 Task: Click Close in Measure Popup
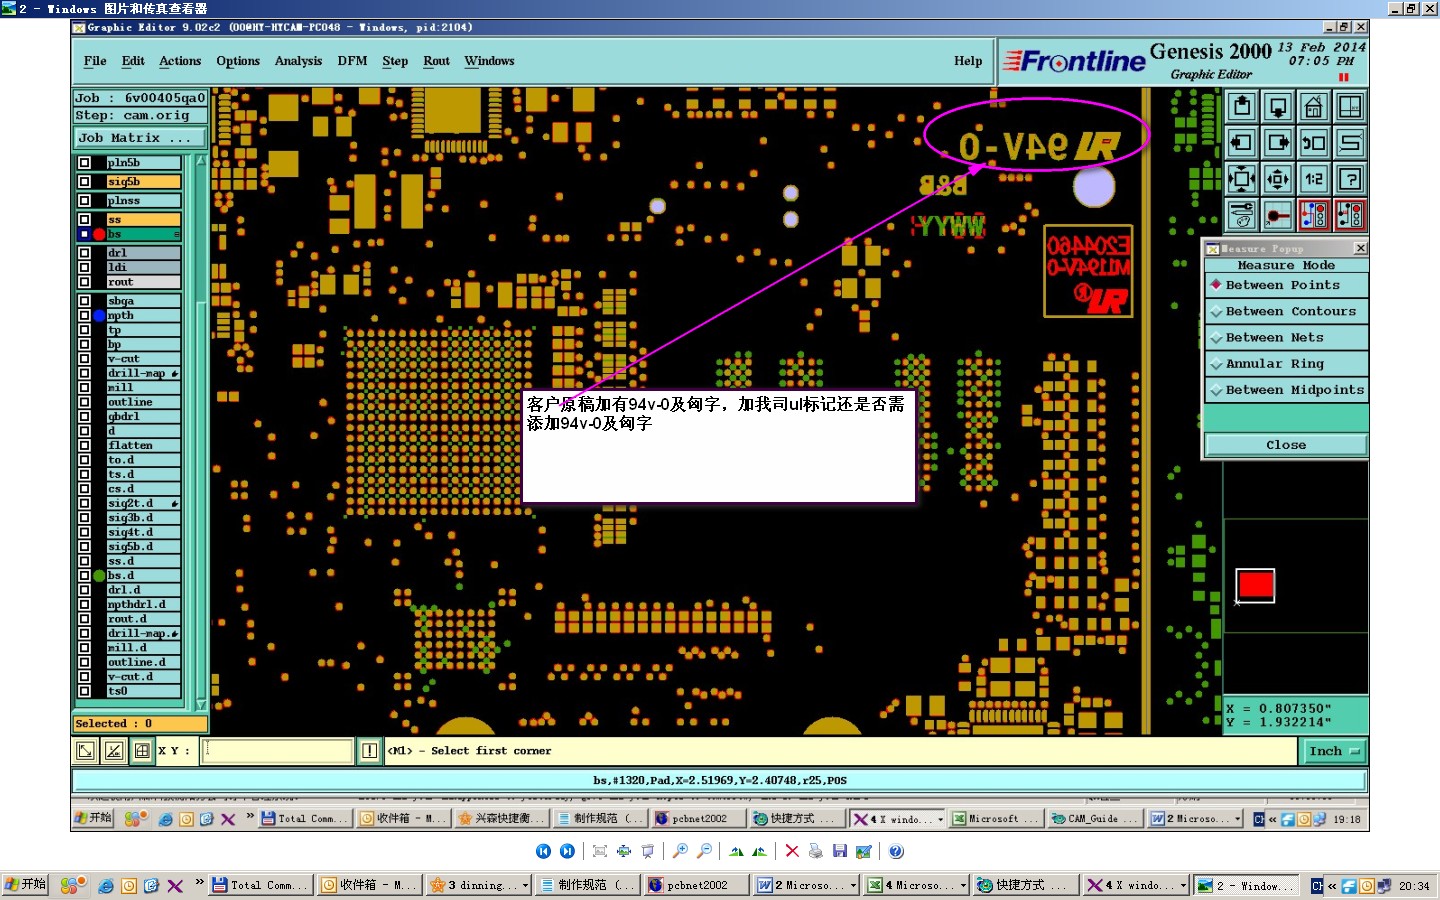[x=1286, y=445]
